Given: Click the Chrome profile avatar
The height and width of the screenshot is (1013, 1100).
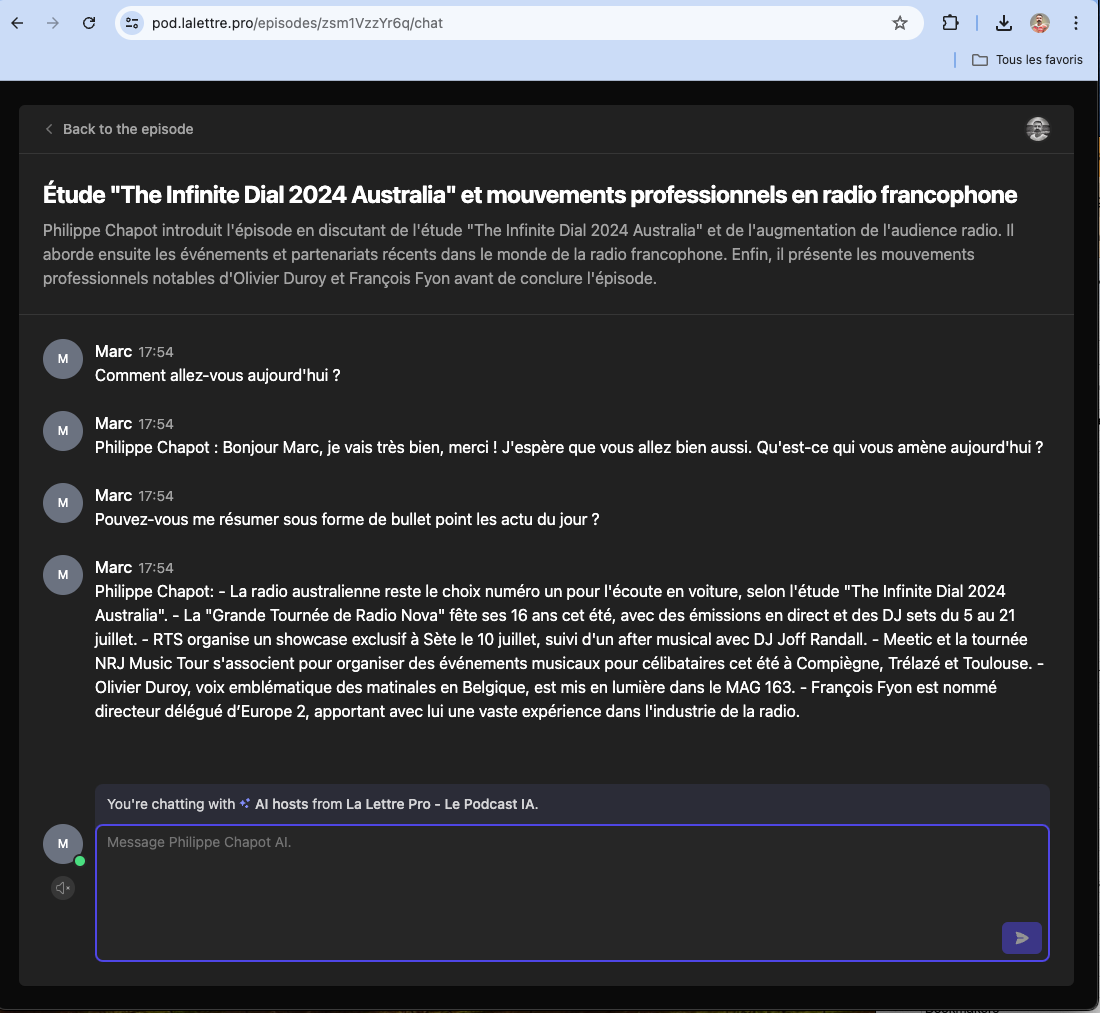Looking at the screenshot, I should click(x=1040, y=23).
